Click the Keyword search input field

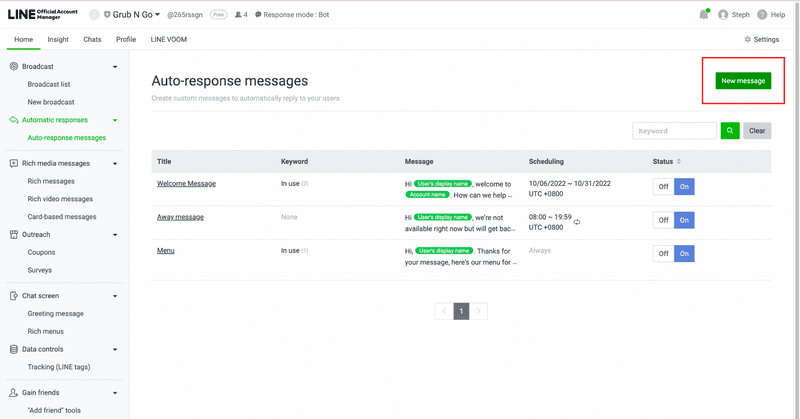[674, 131]
